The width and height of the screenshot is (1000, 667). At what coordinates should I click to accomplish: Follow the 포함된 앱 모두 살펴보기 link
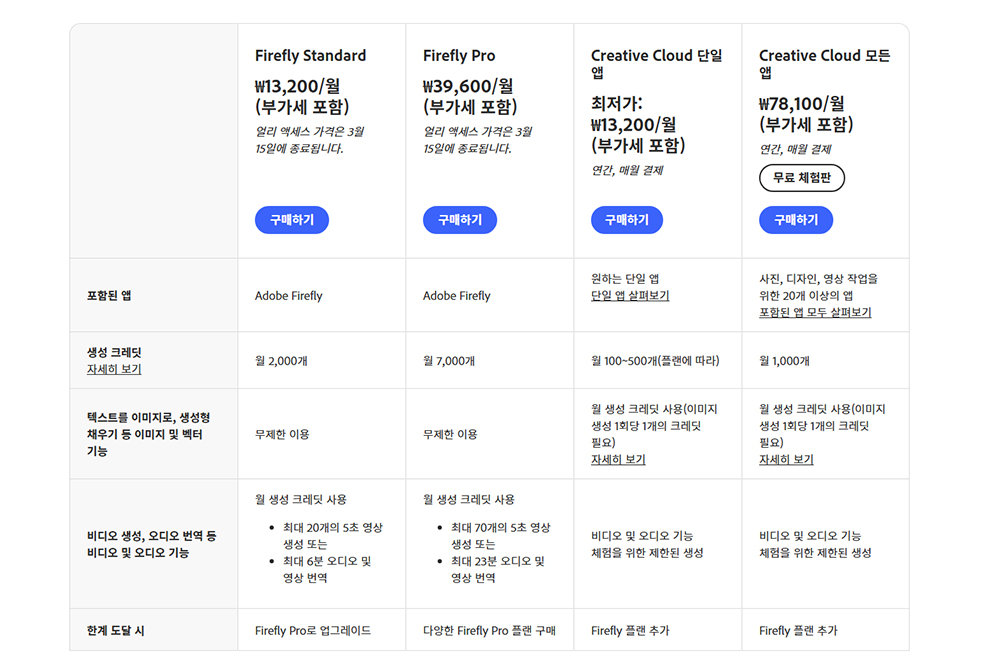(815, 312)
